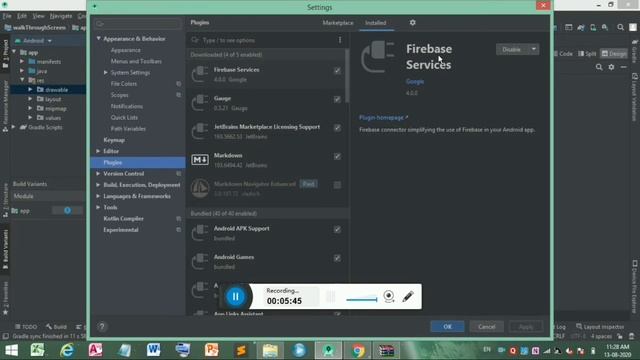Click the OK button
The height and width of the screenshot is (360, 640).
click(x=447, y=327)
